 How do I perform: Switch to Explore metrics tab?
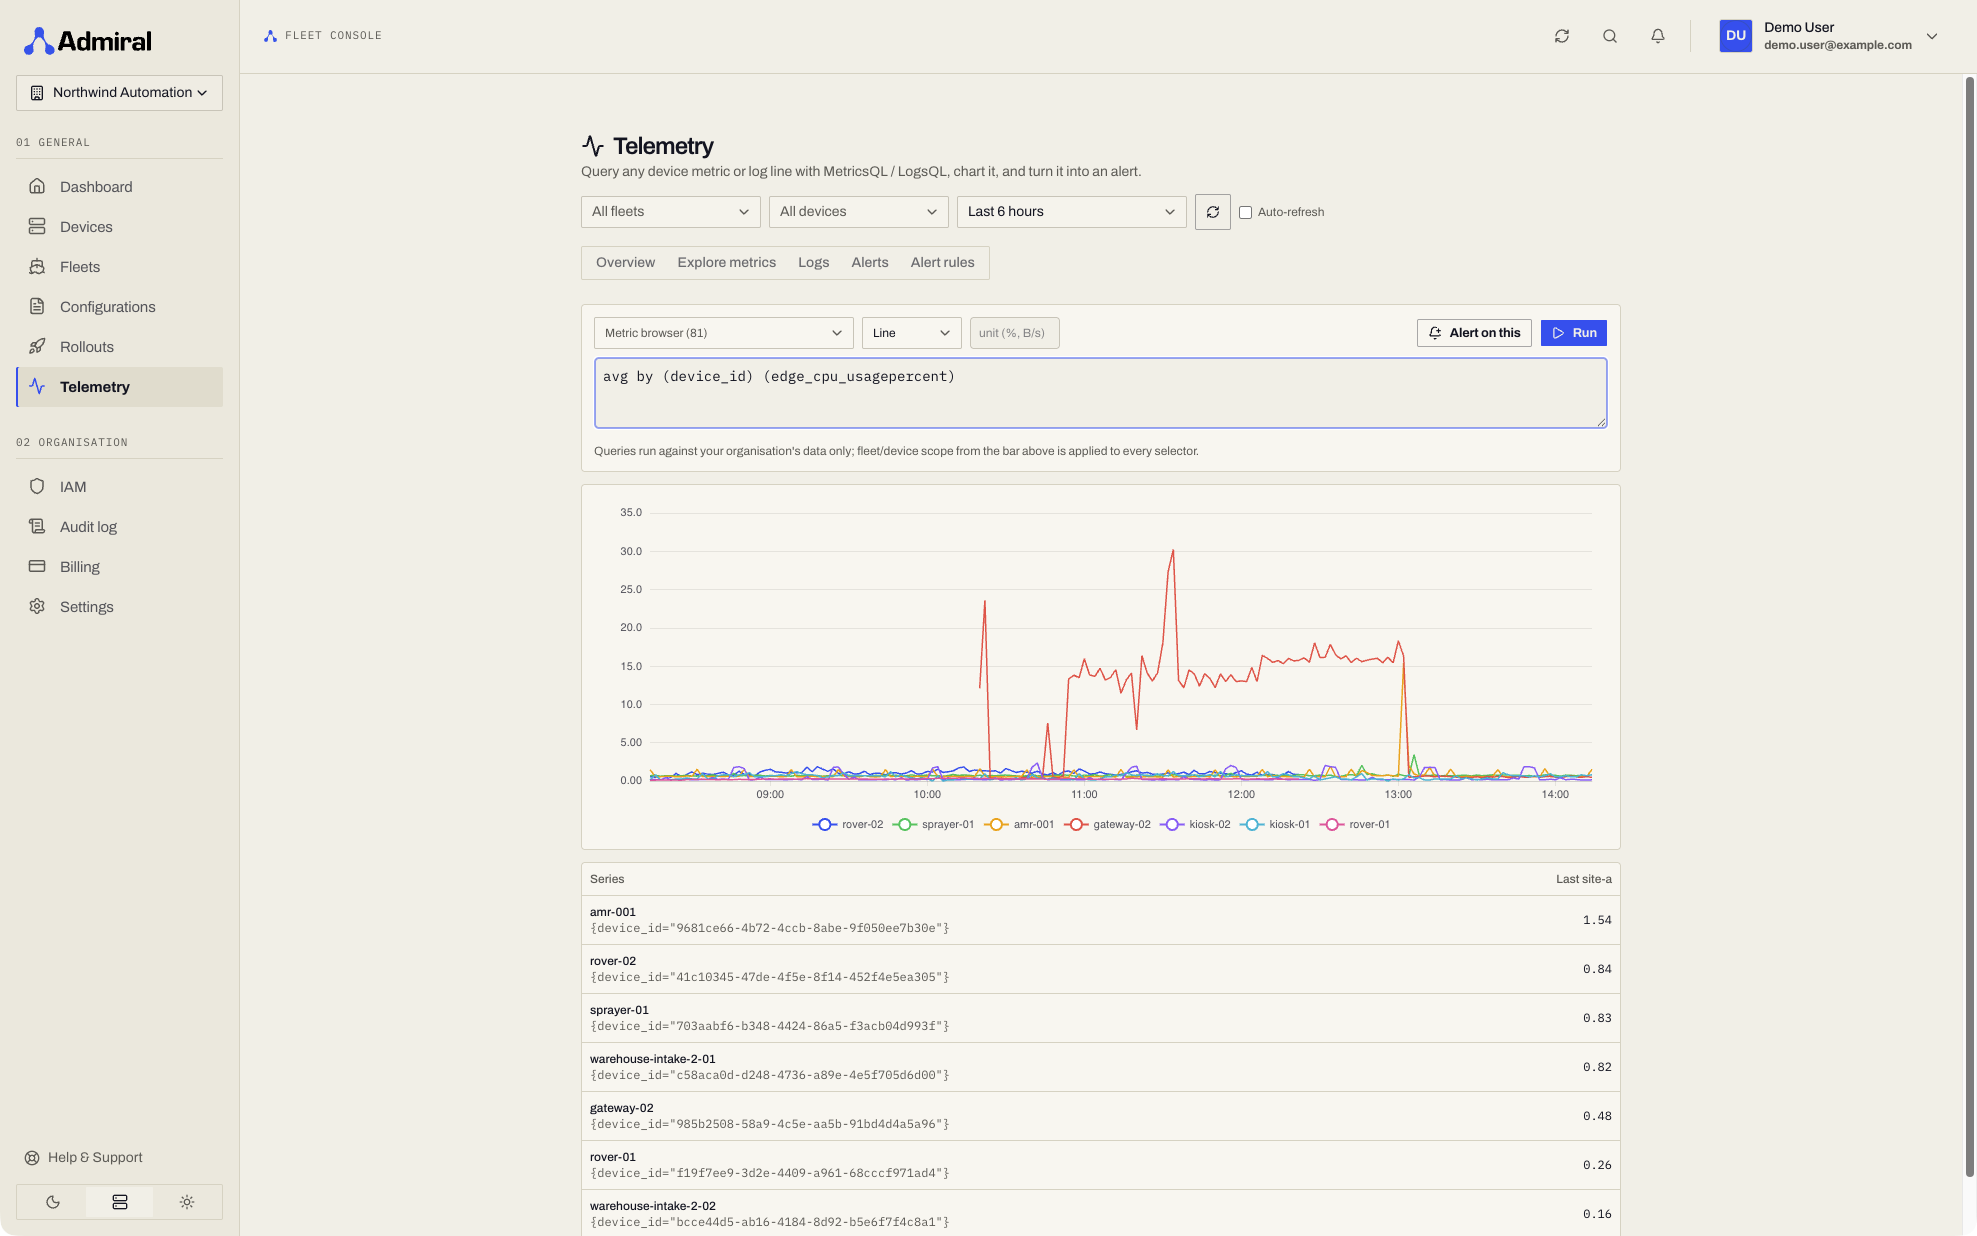tap(726, 263)
